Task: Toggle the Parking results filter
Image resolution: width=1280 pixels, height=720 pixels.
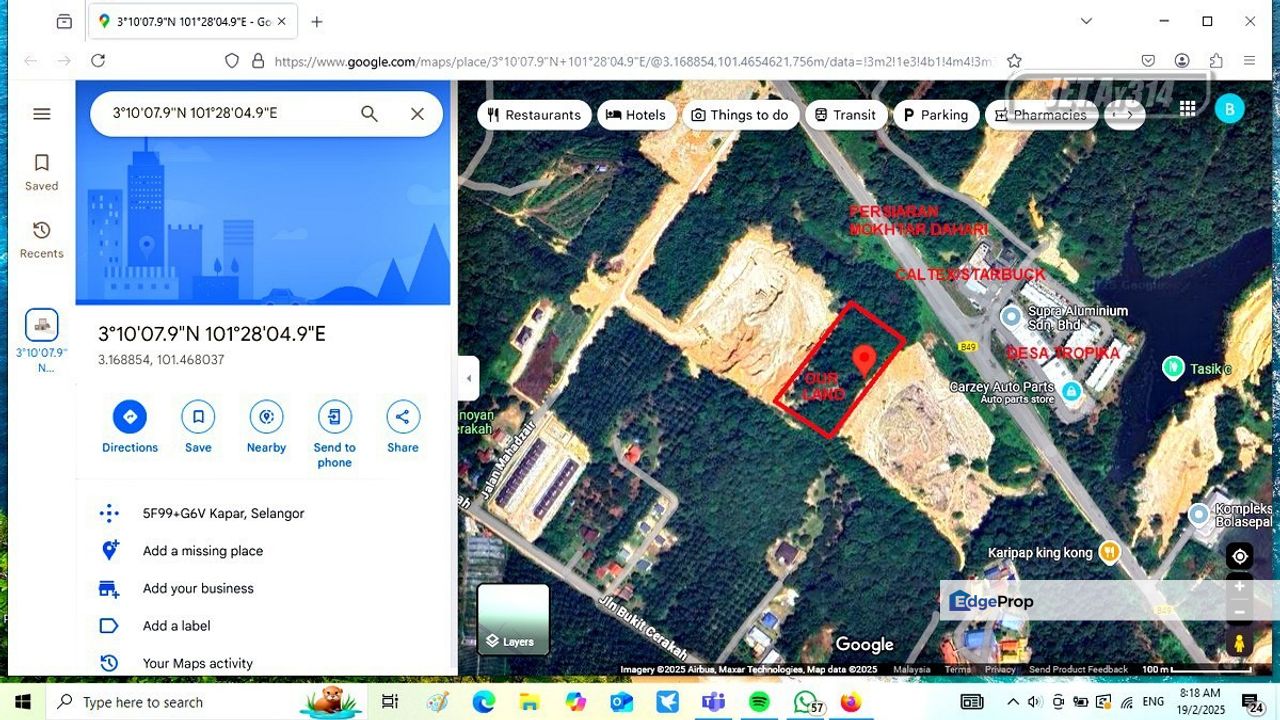Action: tap(936, 114)
